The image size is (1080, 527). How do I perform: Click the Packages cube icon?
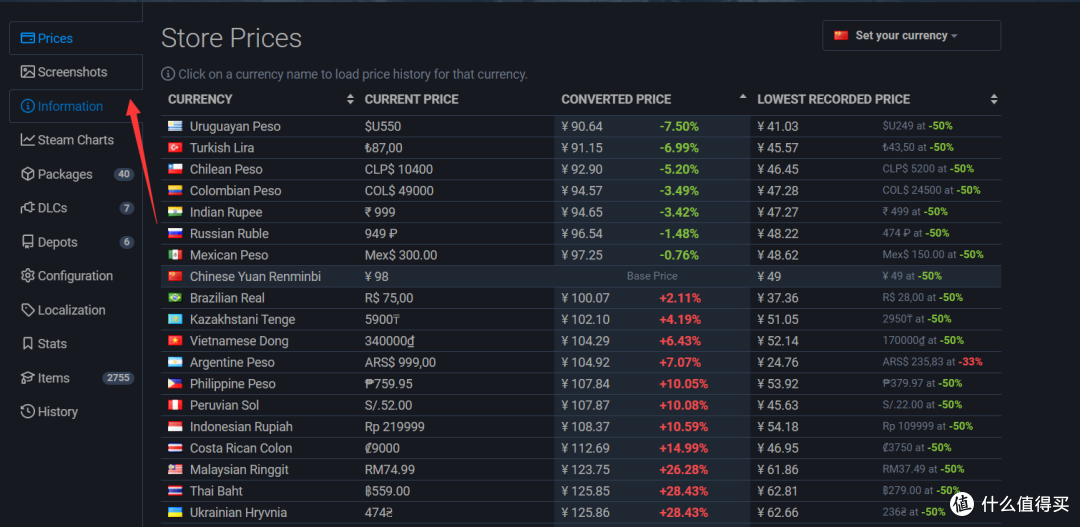28,175
